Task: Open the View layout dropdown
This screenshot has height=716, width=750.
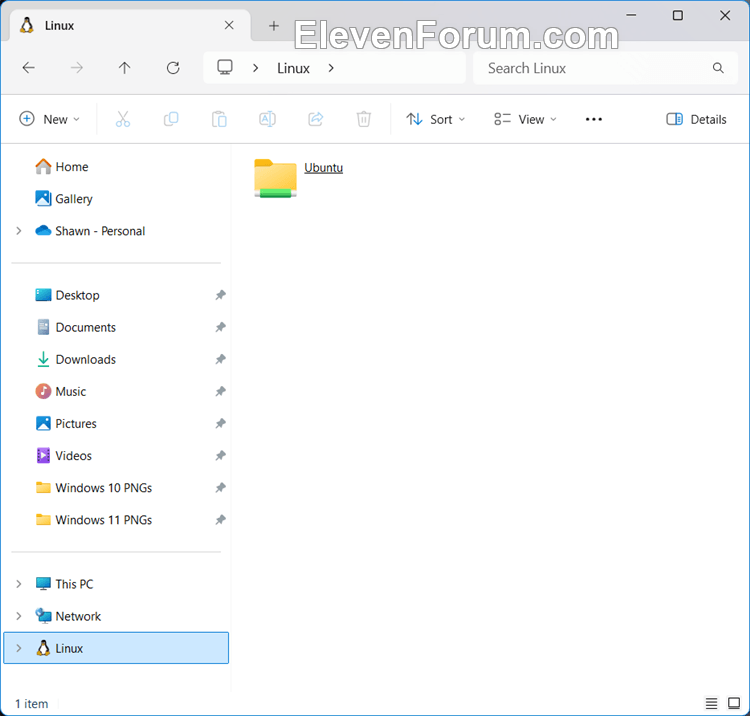Action: (525, 119)
